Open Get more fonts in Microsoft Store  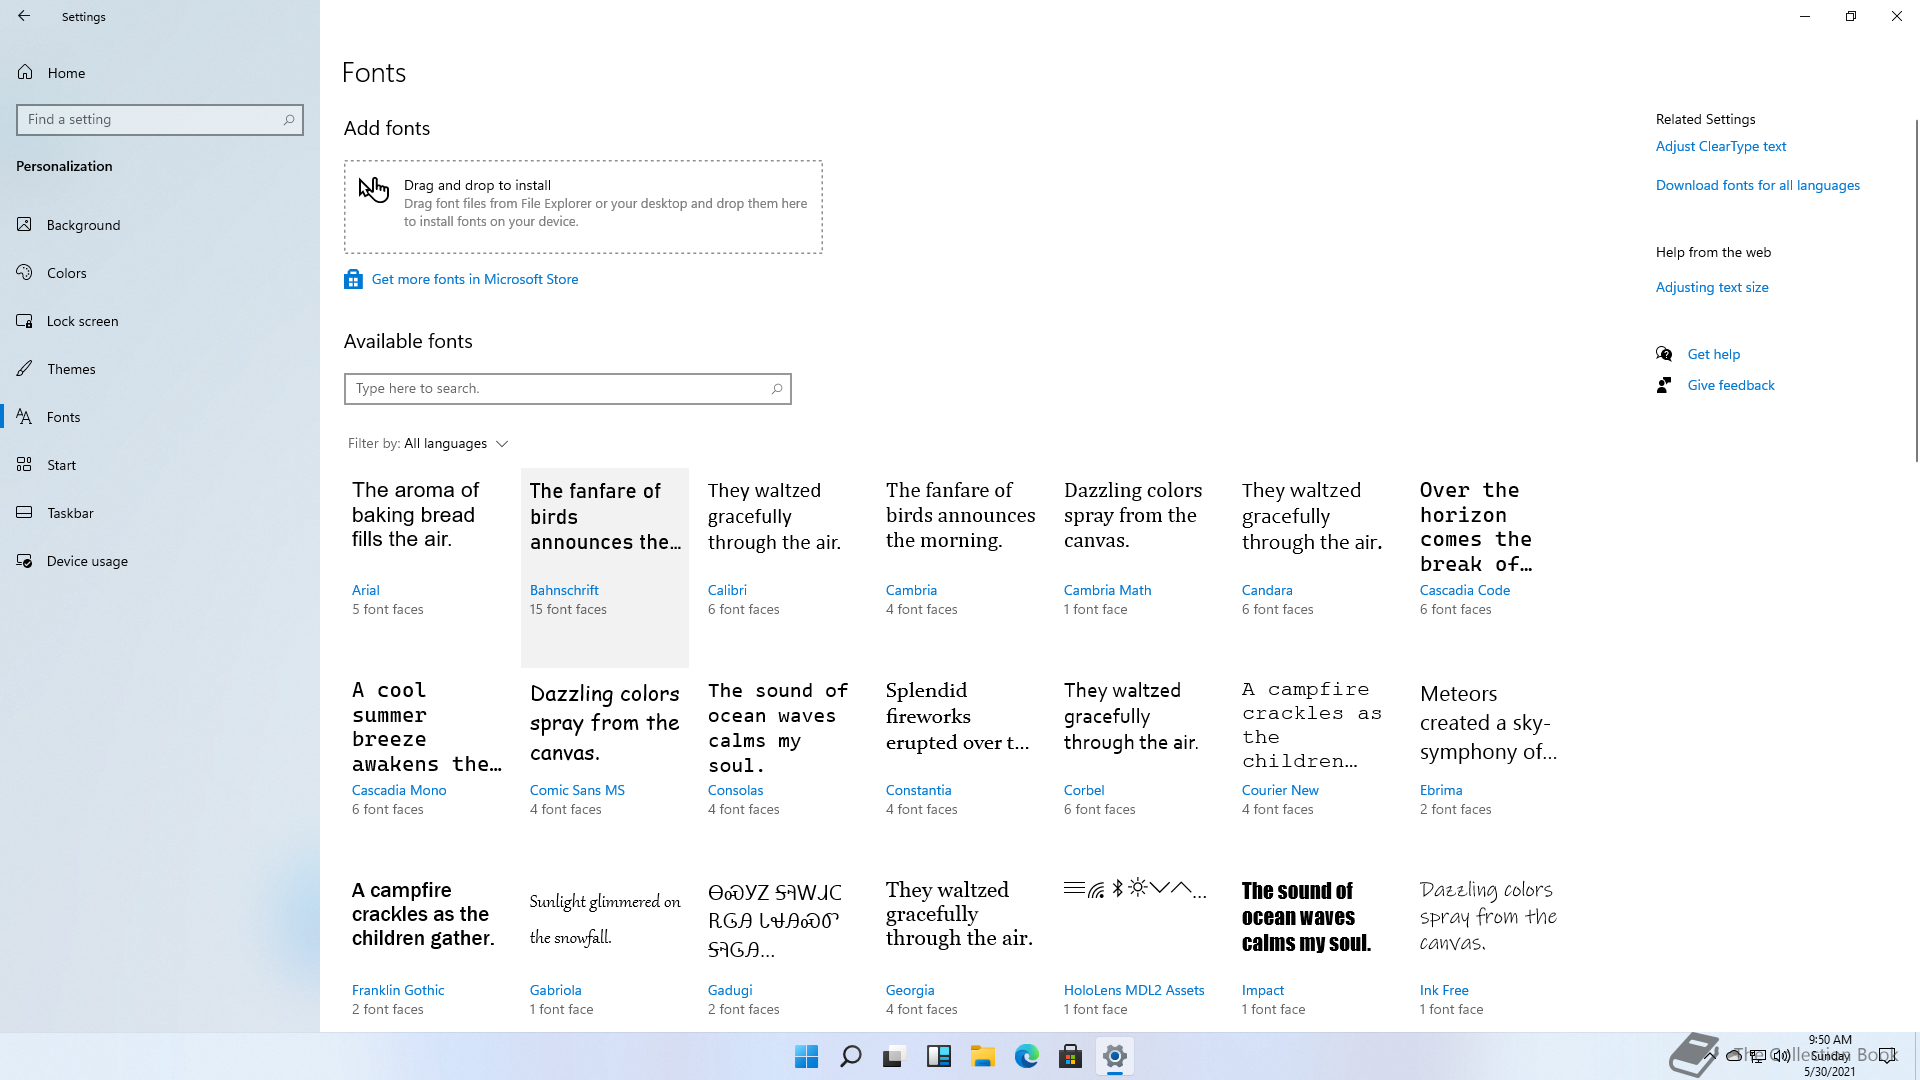475,280
